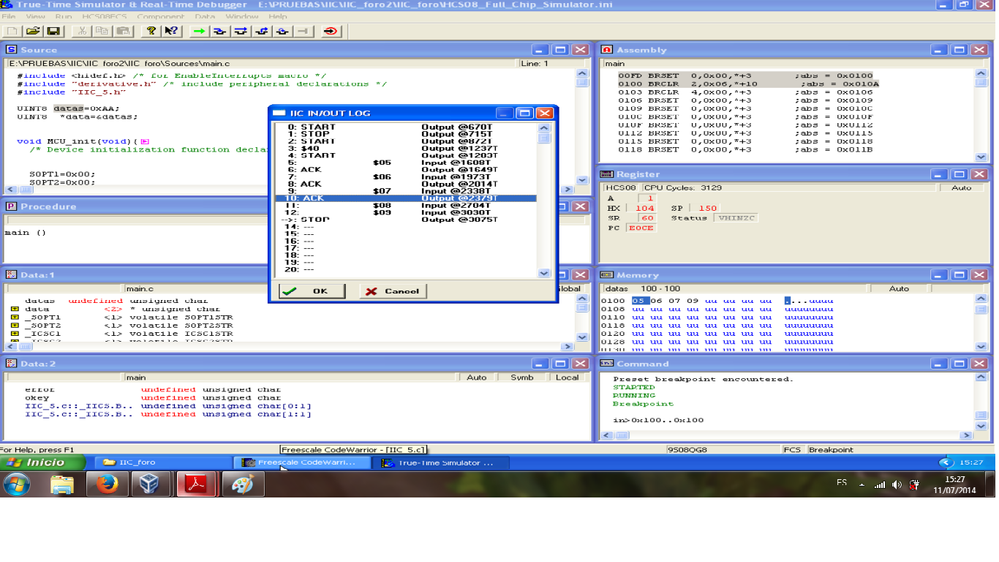Expand the _ICSC1 variable in Data:1
The width and height of the screenshot is (999, 562).
(15, 334)
